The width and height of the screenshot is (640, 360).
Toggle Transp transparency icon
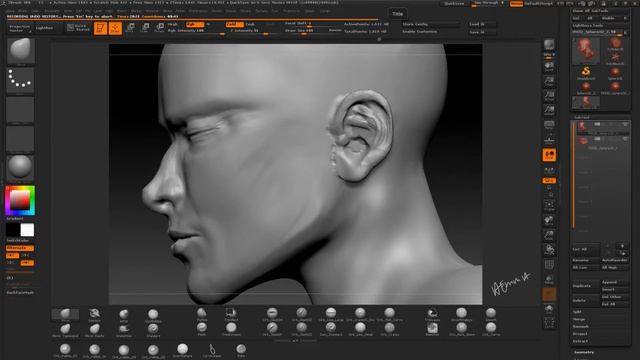[549, 280]
